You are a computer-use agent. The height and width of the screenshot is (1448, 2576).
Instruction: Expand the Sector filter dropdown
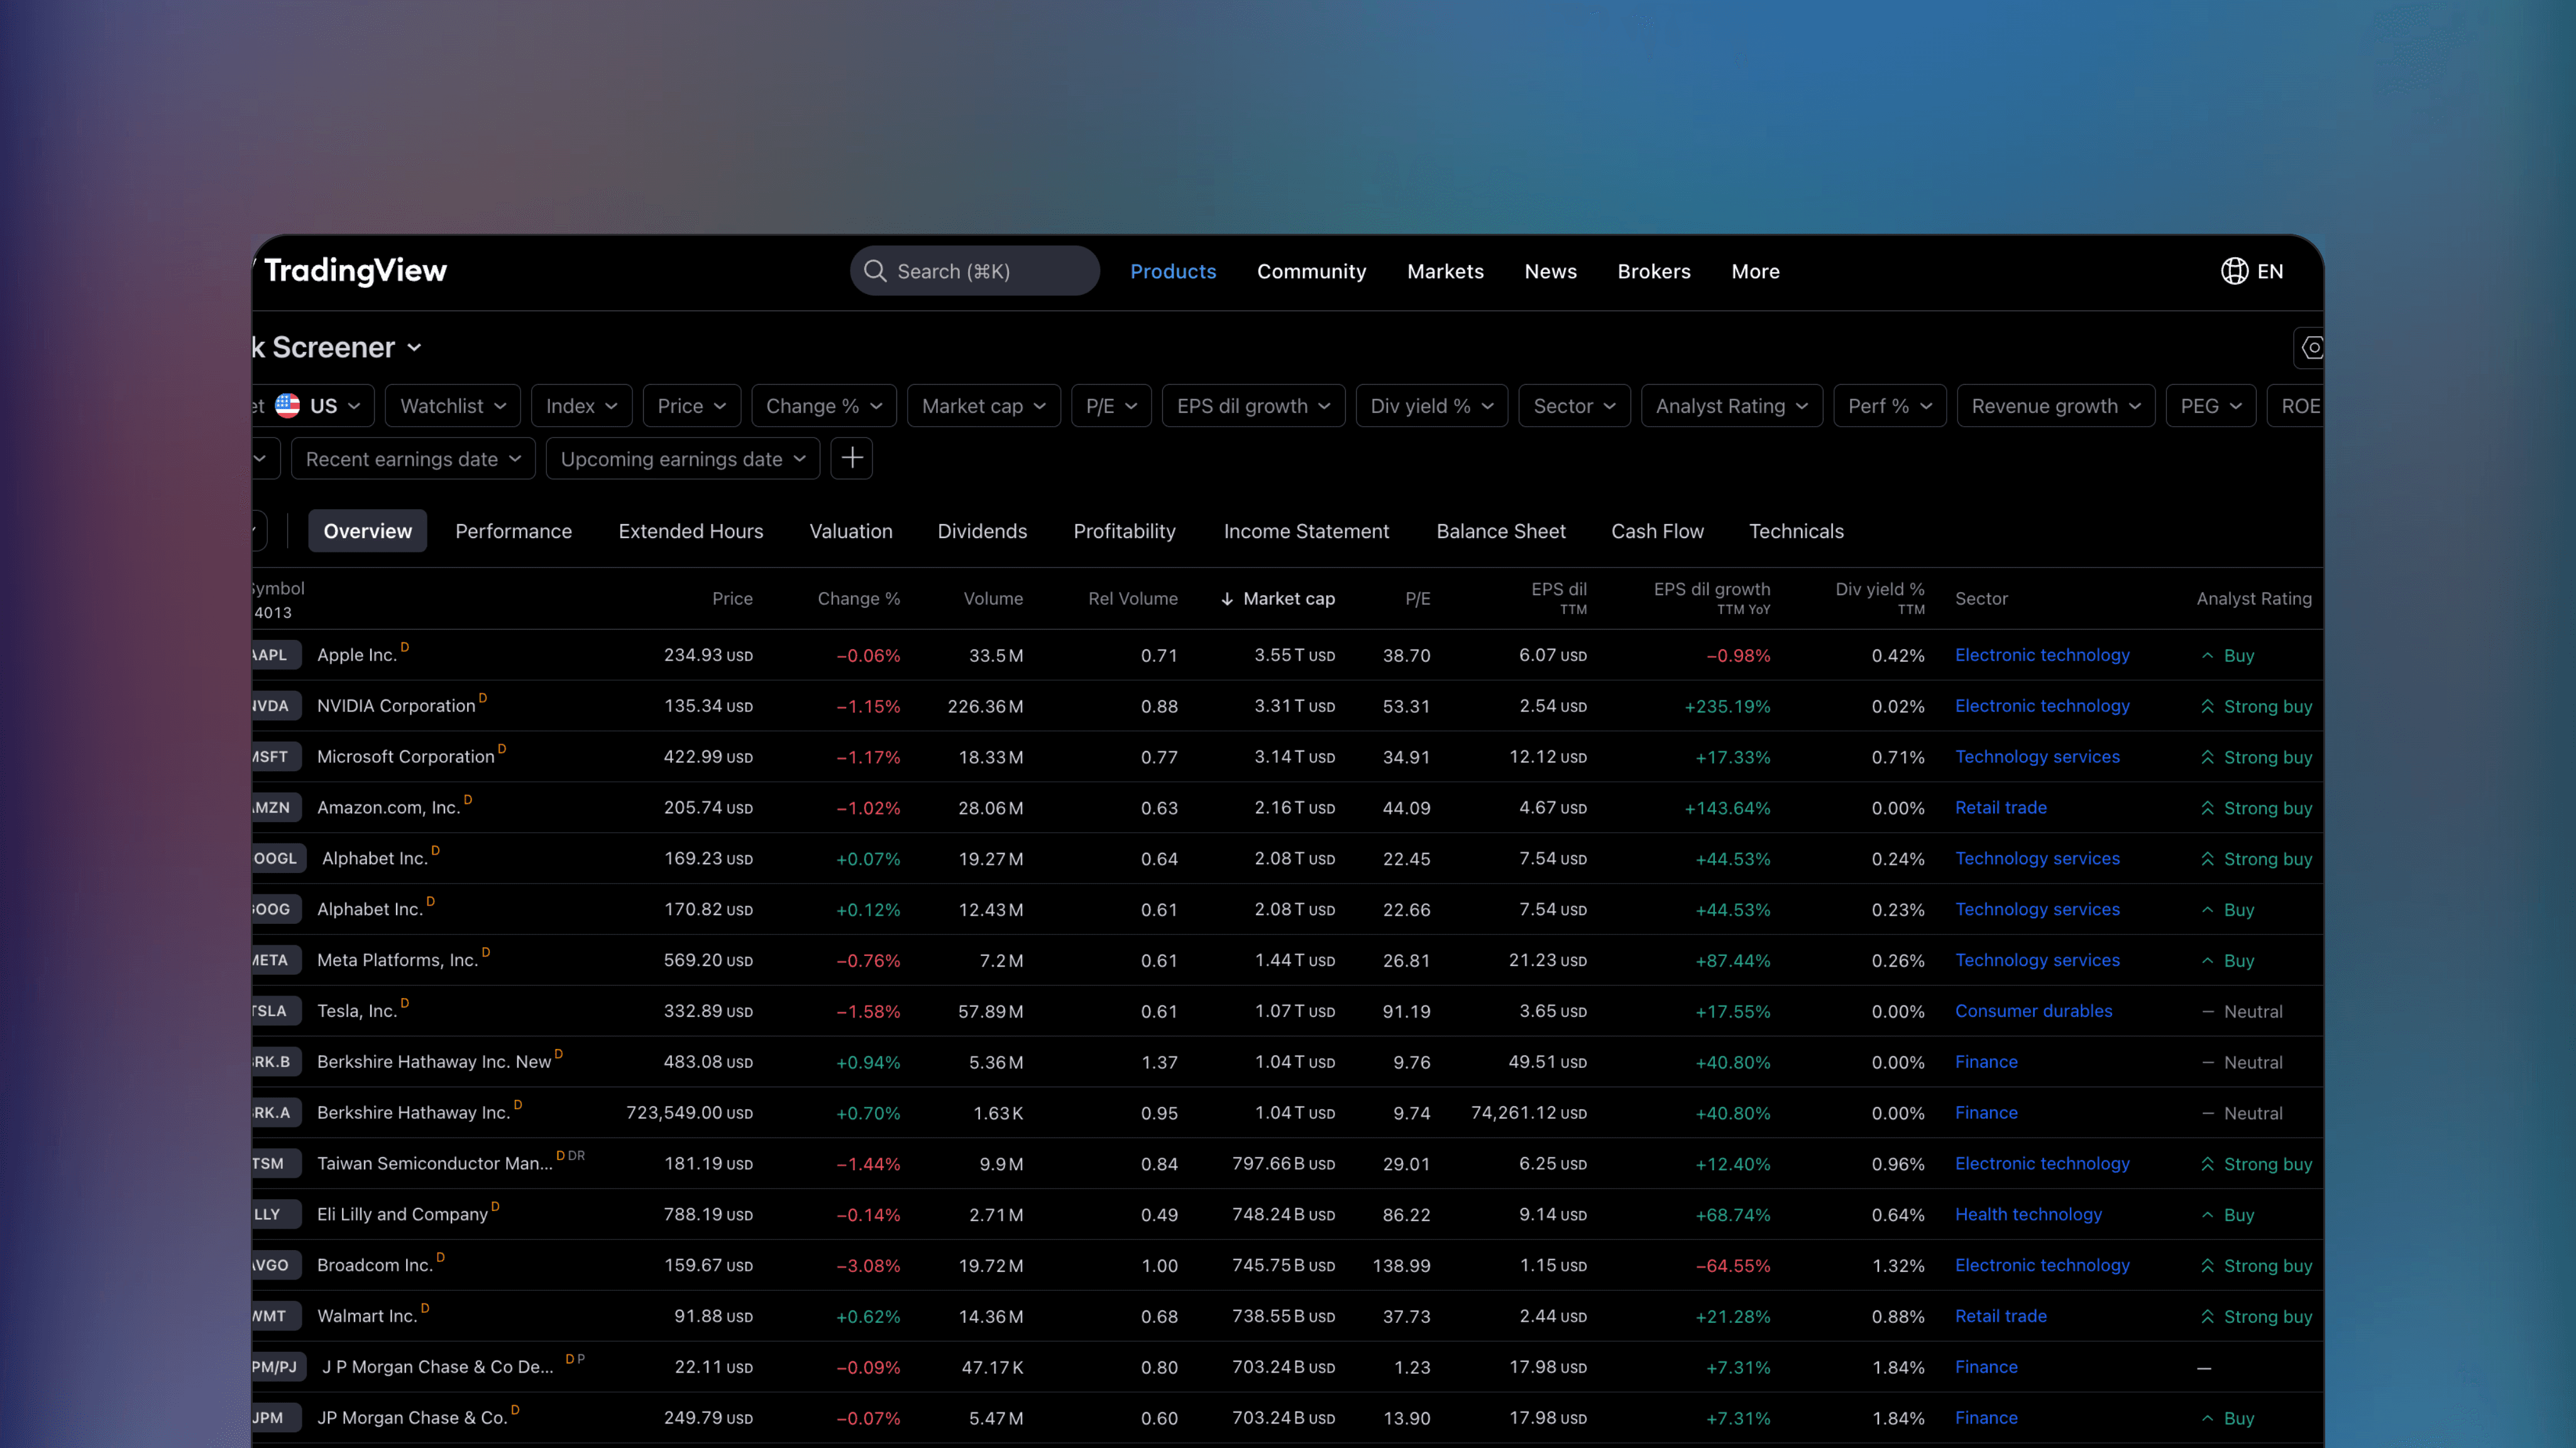point(1574,405)
